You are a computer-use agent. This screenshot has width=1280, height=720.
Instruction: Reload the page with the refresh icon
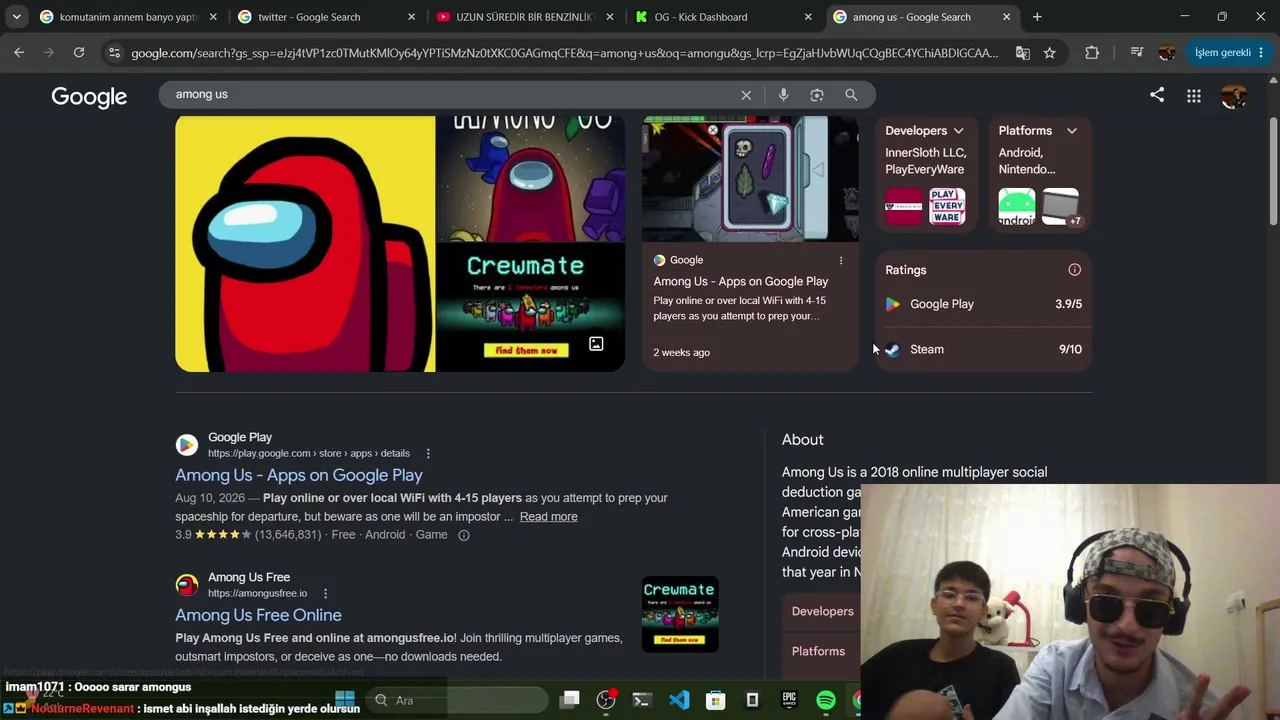[x=79, y=53]
